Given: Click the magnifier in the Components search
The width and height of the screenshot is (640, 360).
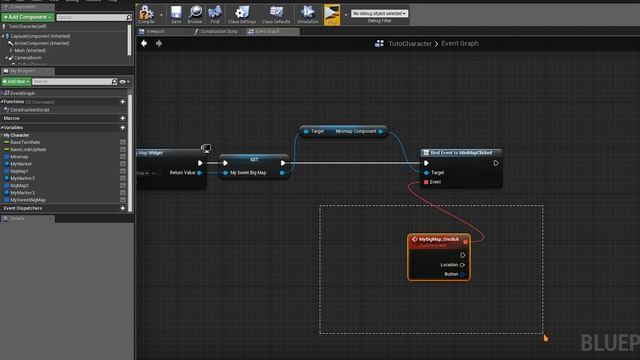Looking at the screenshot, I should (129, 18).
